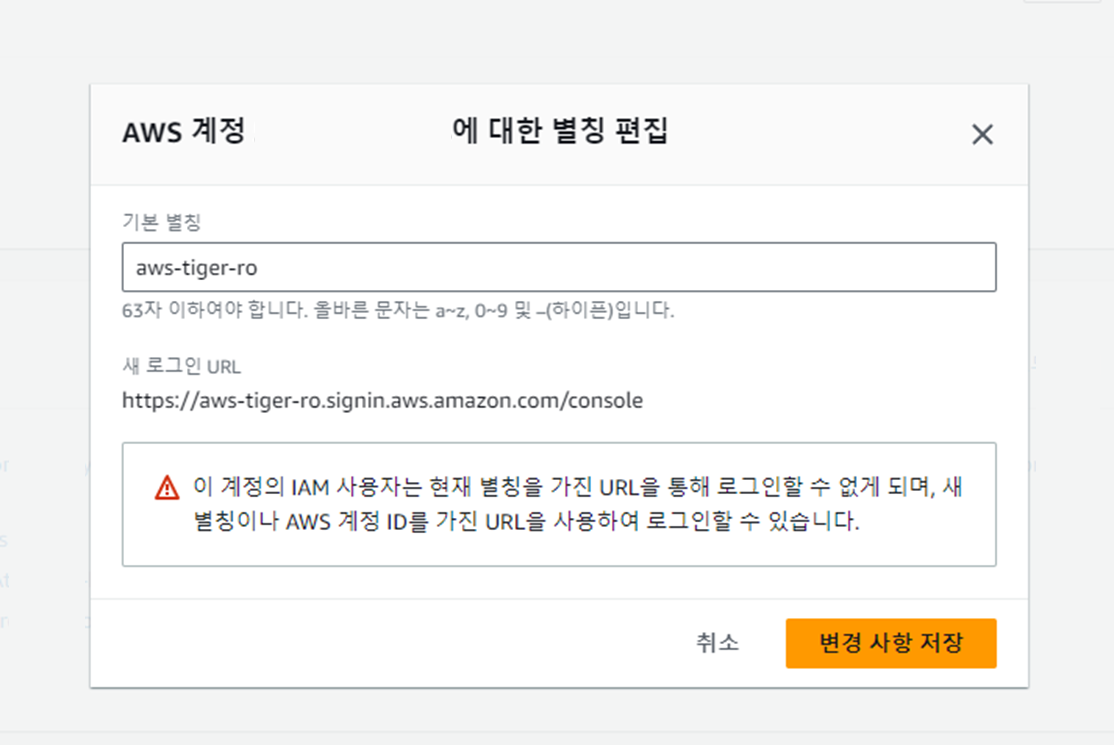This screenshot has height=745, width=1114.
Task: Click the red warning triangle icon
Action: pyautogui.click(x=167, y=488)
